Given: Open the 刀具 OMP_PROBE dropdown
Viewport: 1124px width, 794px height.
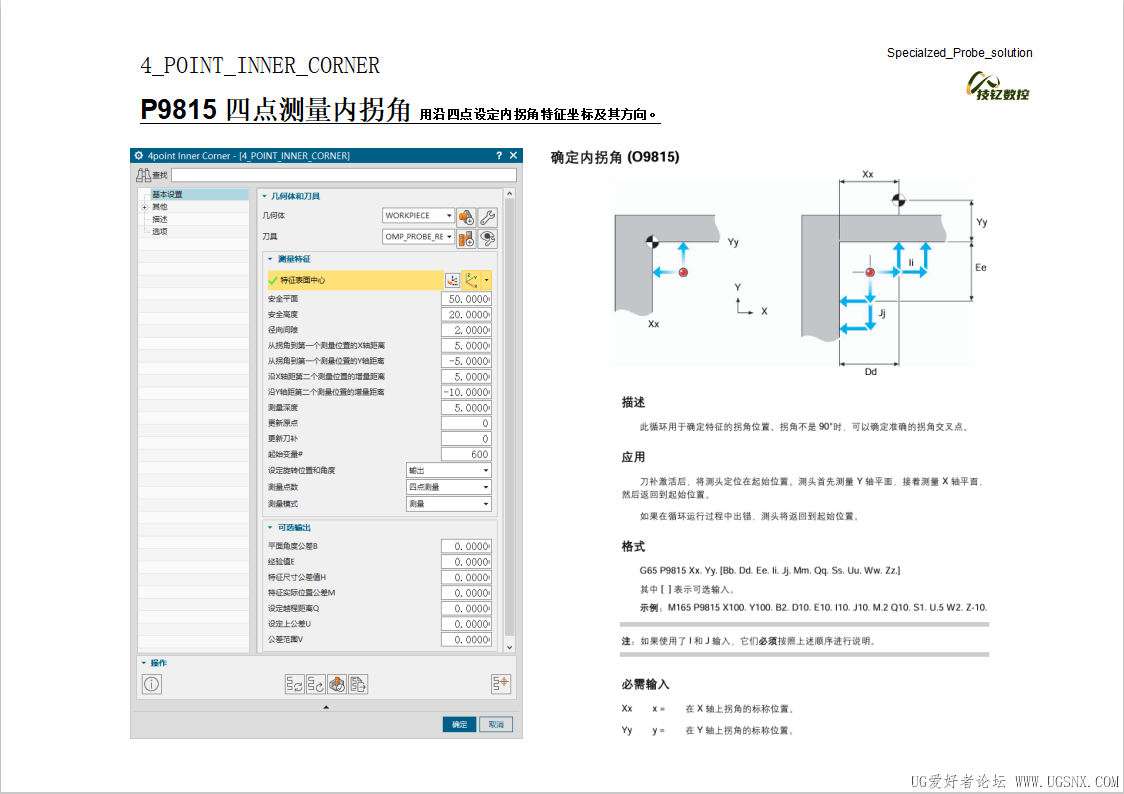Looking at the screenshot, I should click(419, 236).
